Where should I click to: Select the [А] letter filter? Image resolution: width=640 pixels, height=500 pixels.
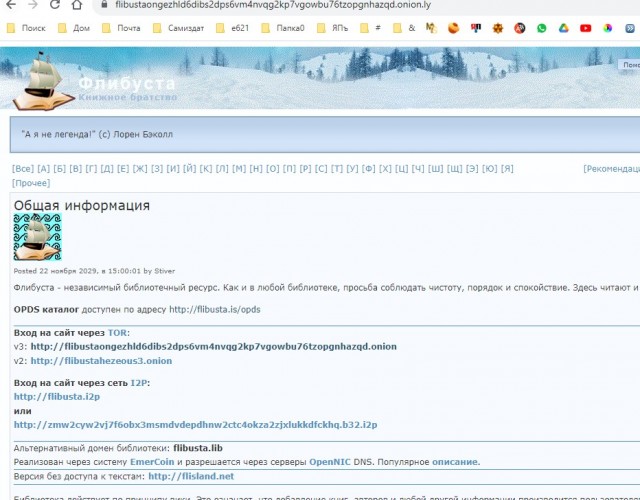pos(43,169)
